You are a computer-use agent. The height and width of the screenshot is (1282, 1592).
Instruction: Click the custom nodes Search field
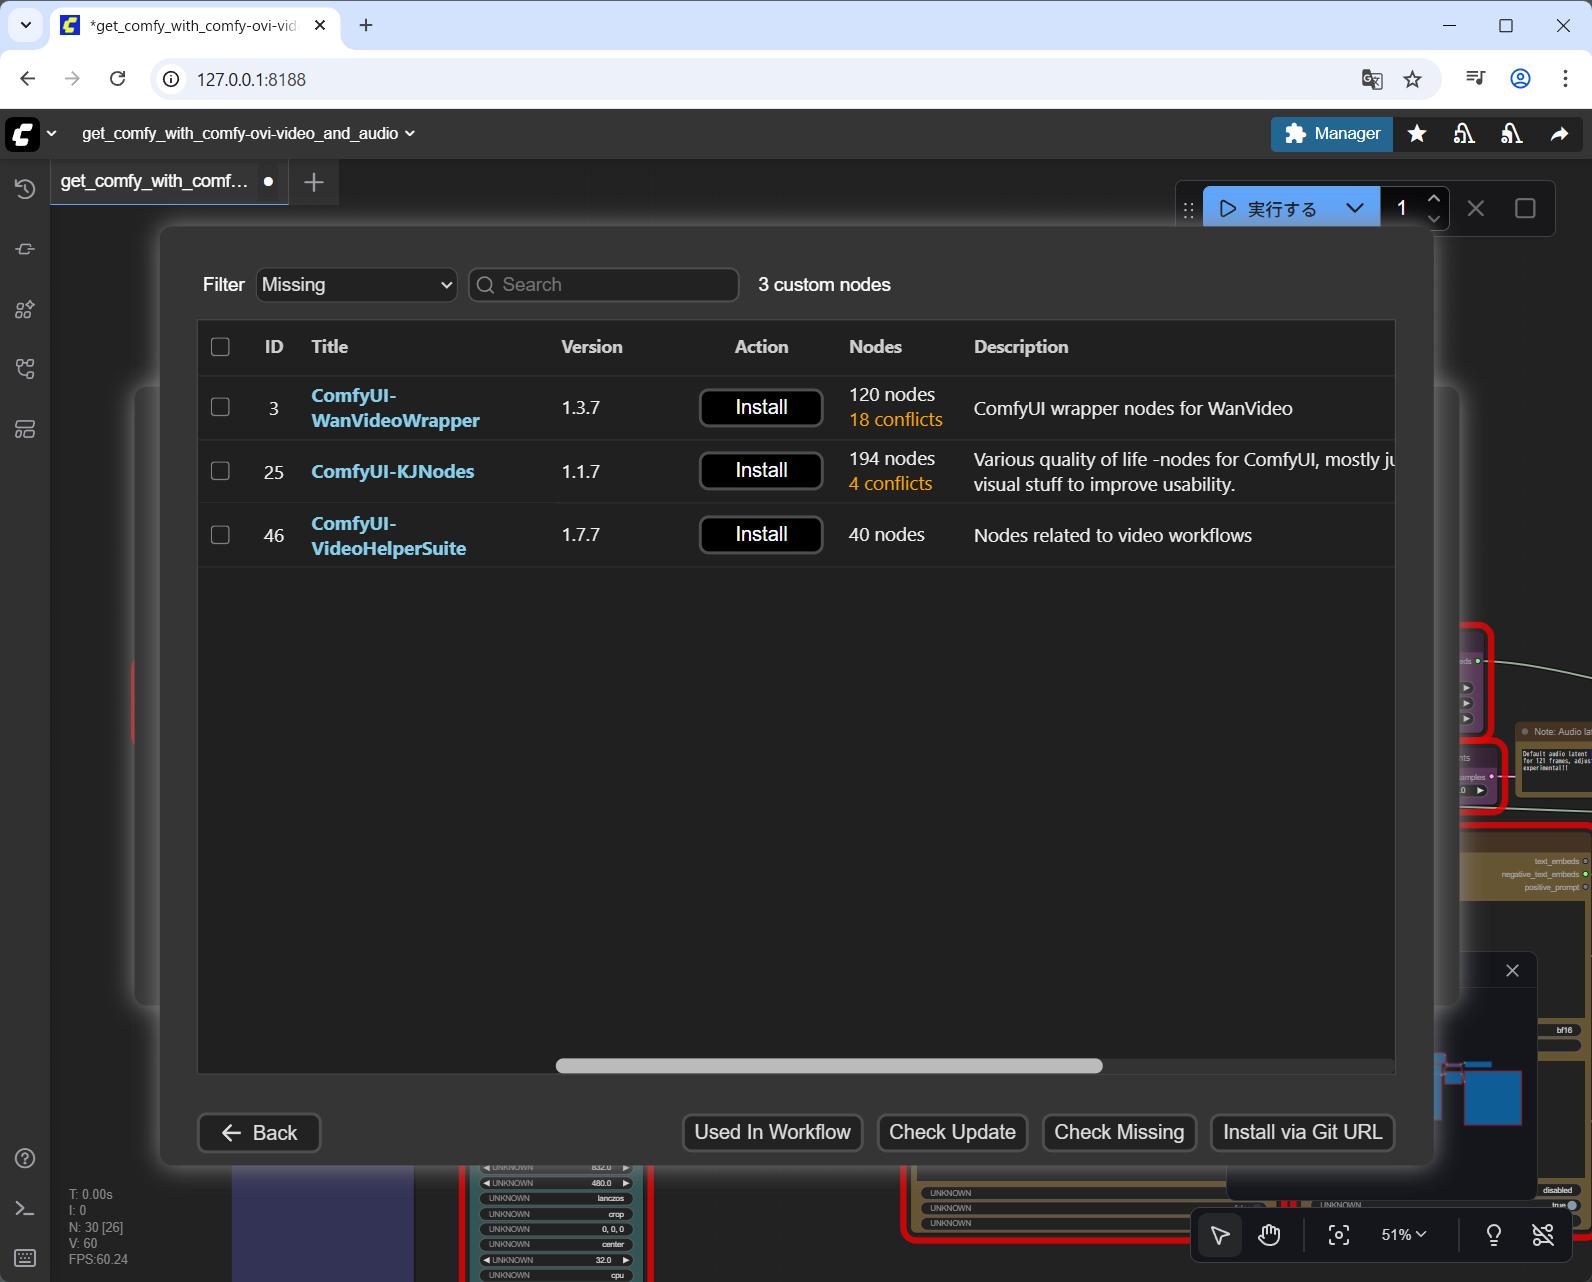(x=604, y=285)
